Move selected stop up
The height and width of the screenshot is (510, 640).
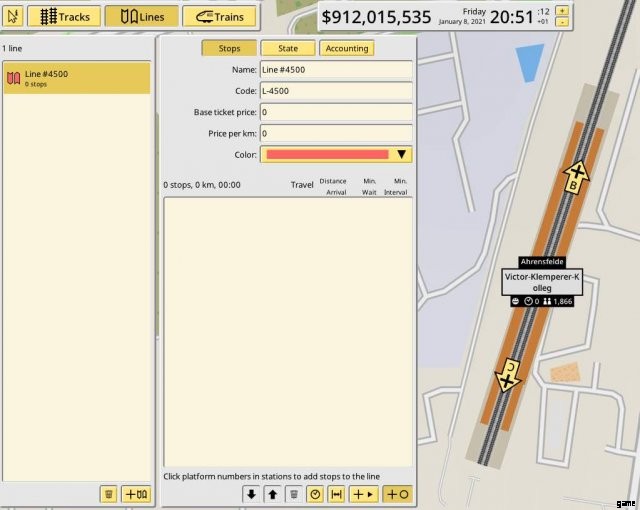tap(272, 494)
